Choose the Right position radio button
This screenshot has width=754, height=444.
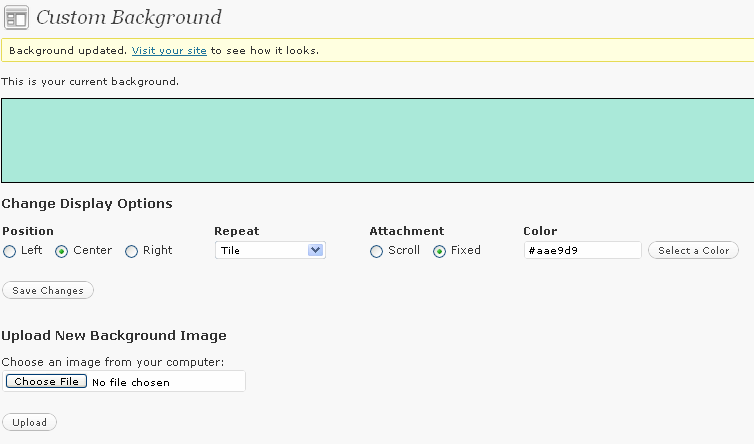[x=131, y=251]
